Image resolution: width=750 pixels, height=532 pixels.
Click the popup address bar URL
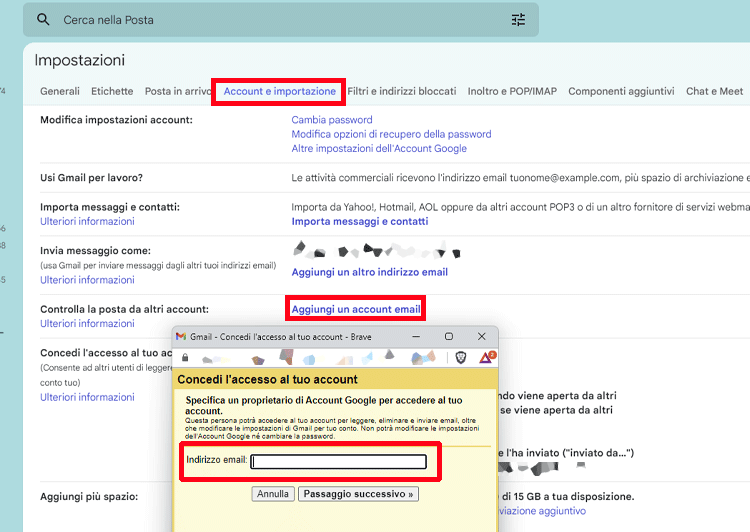coord(318,357)
